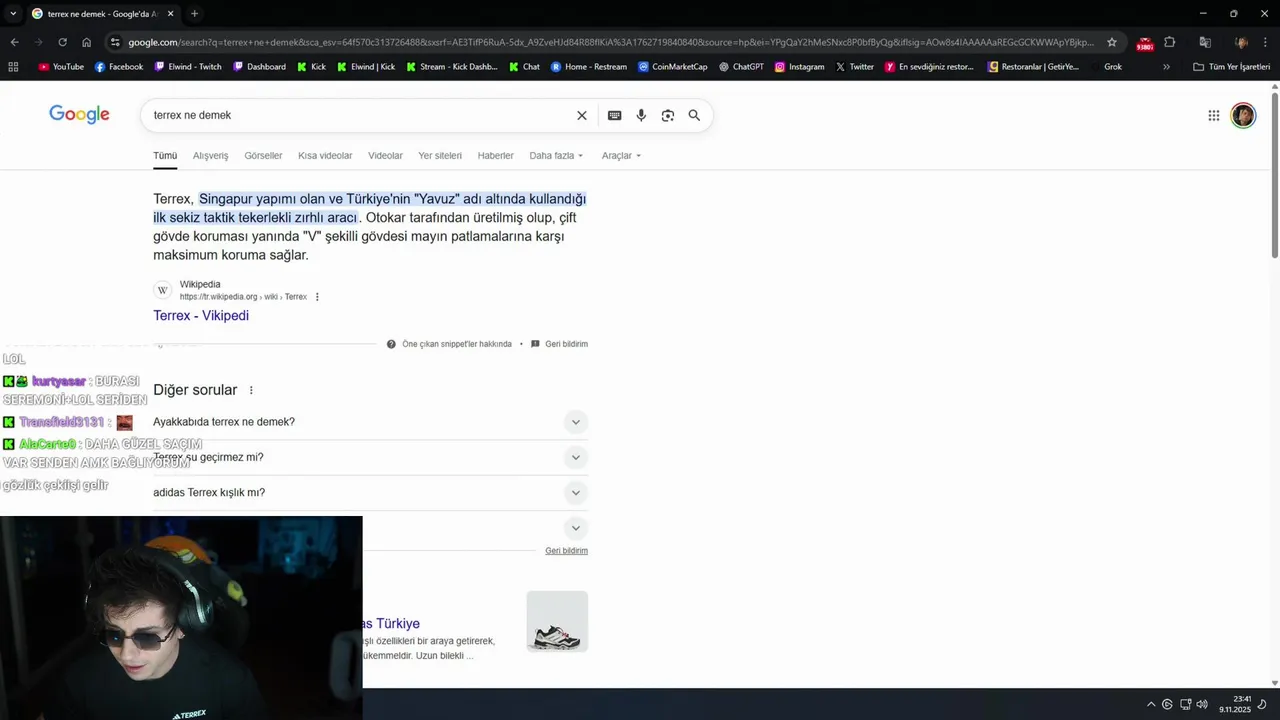
Task: Start a voice search with the microphone
Action: tap(641, 115)
